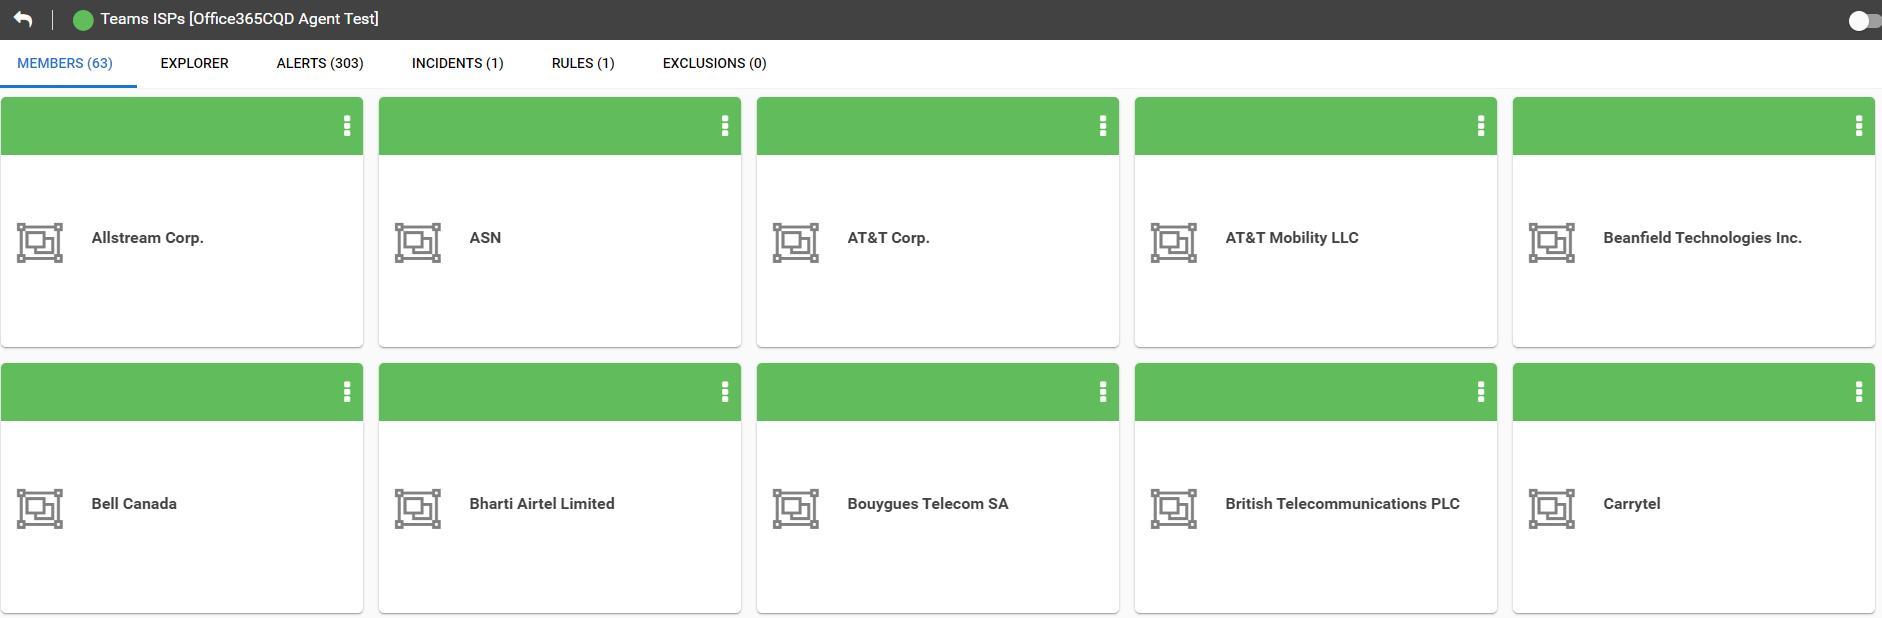Switch to the Explorer tab
This screenshot has width=1882, height=618.
195,63
